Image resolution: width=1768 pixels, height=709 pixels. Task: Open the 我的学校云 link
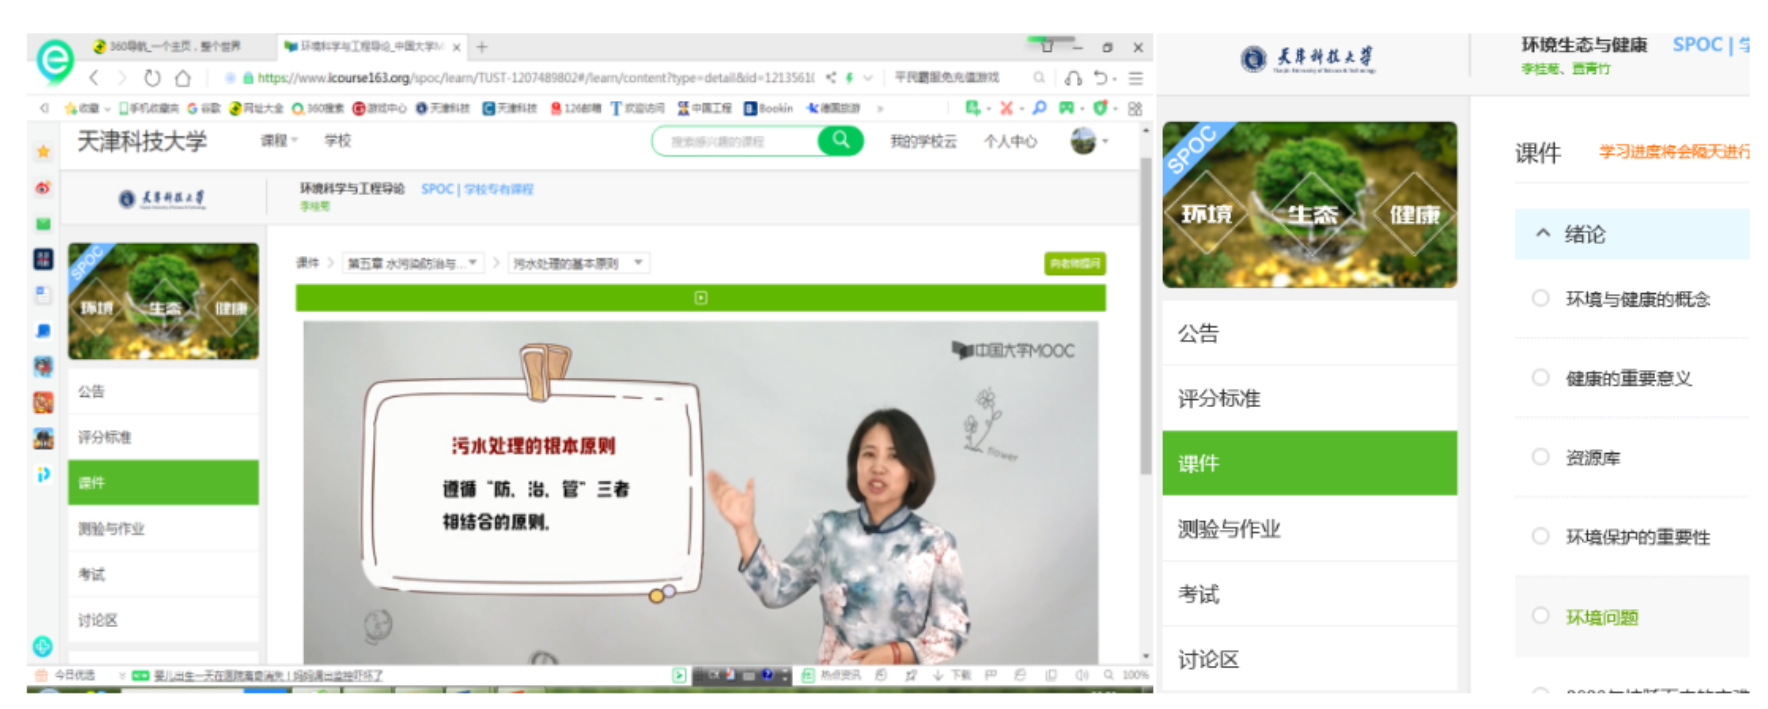tap(923, 142)
